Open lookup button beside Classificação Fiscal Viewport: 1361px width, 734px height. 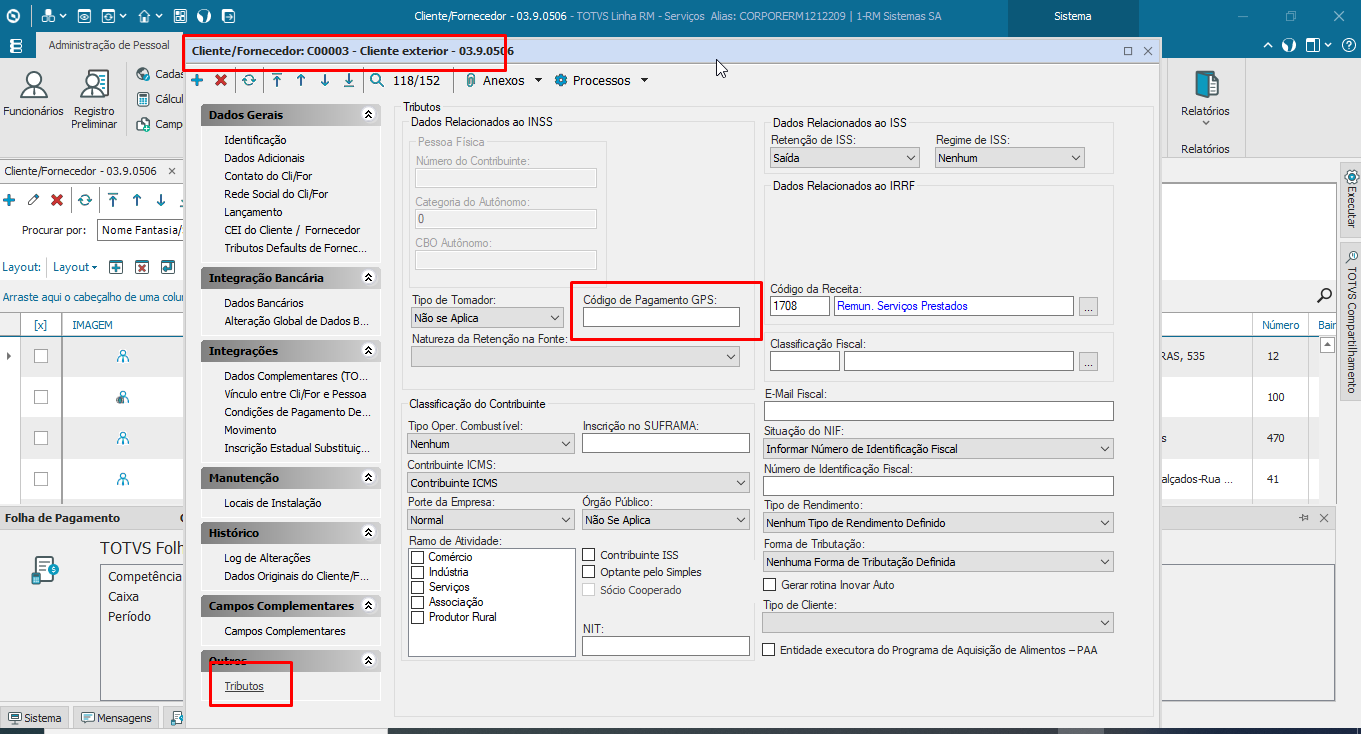click(x=1088, y=361)
